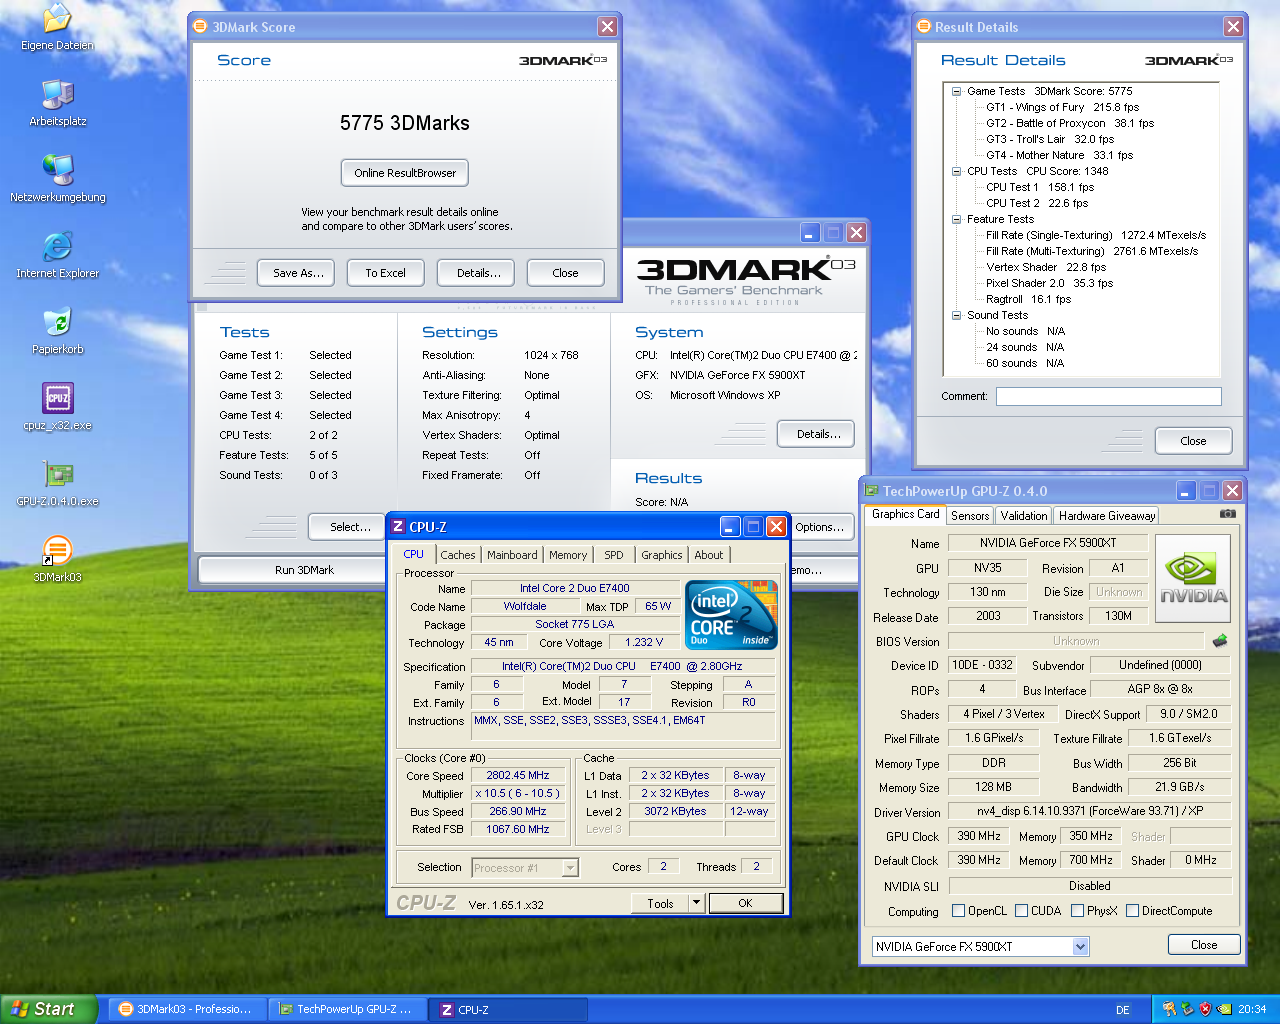The height and width of the screenshot is (1024, 1280).
Task: Click 3DMark Score title bar icon
Action: point(200,27)
